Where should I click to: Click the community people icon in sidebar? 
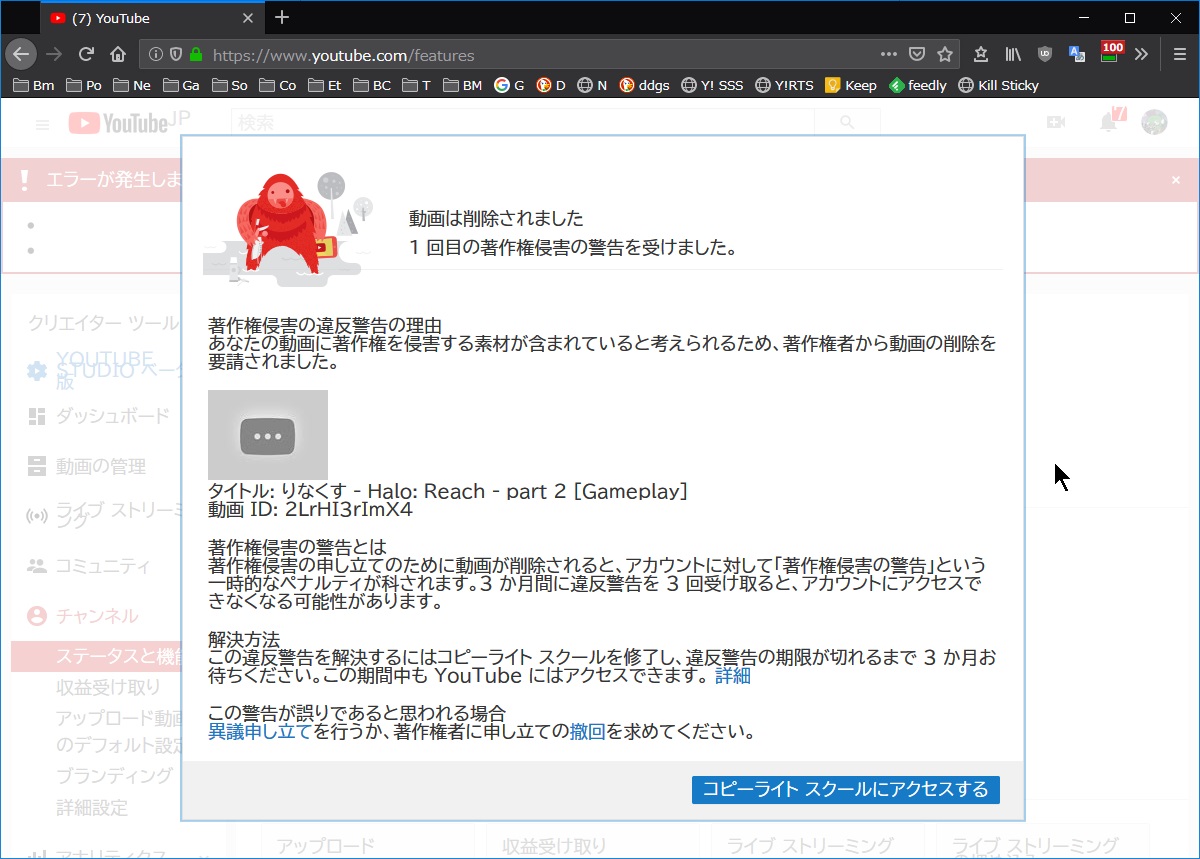coord(37,566)
